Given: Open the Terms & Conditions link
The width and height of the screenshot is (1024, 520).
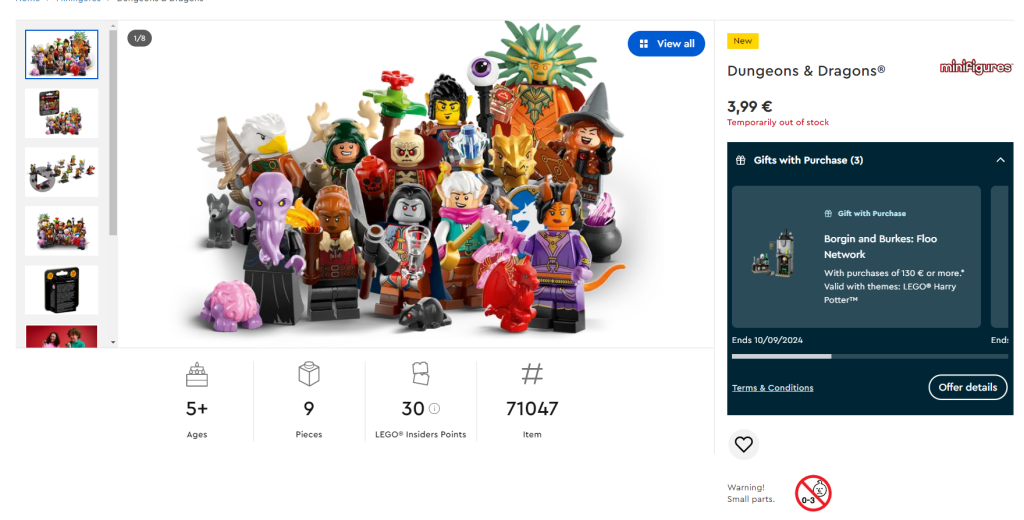Looking at the screenshot, I should click(x=772, y=388).
